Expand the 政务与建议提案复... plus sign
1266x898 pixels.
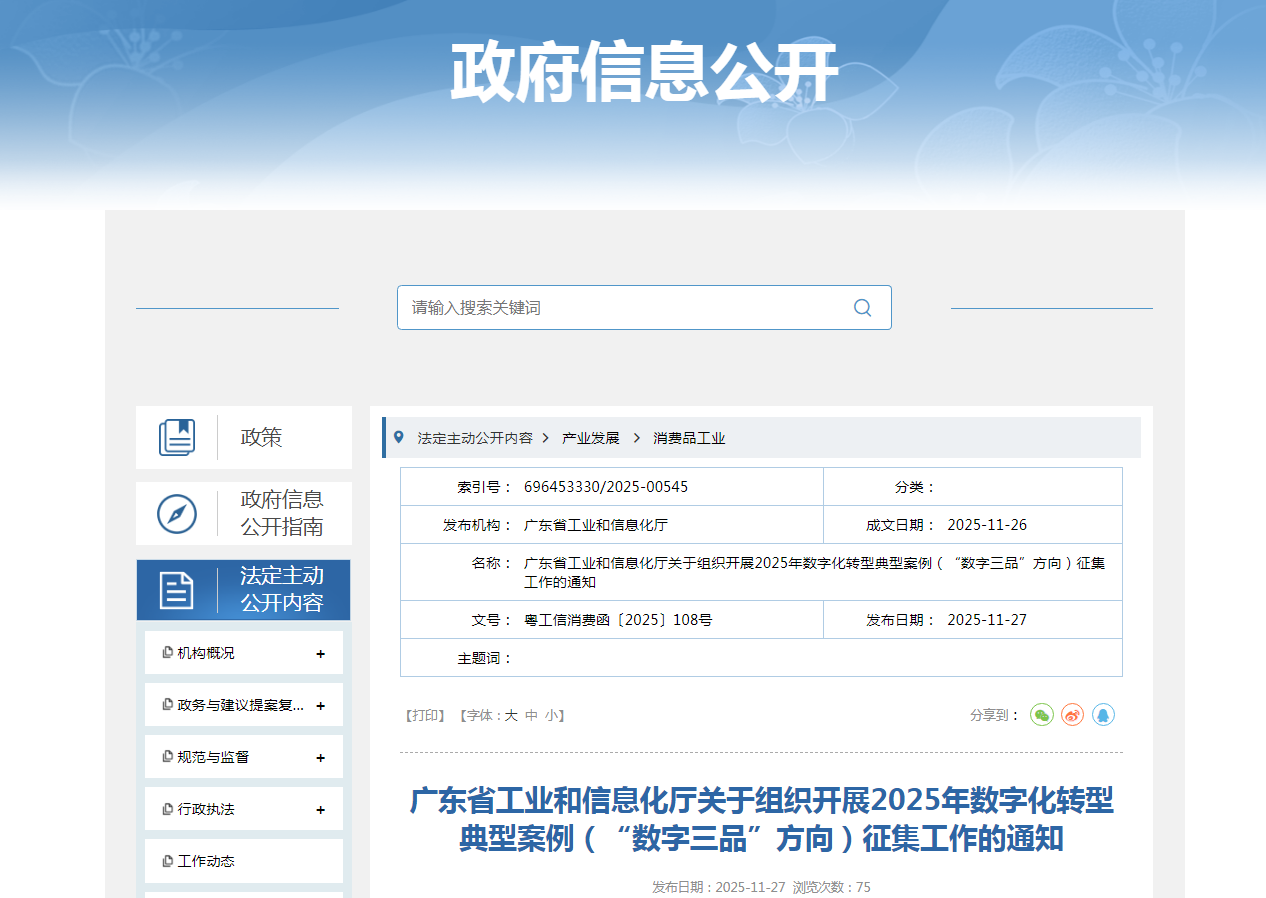tap(320, 706)
